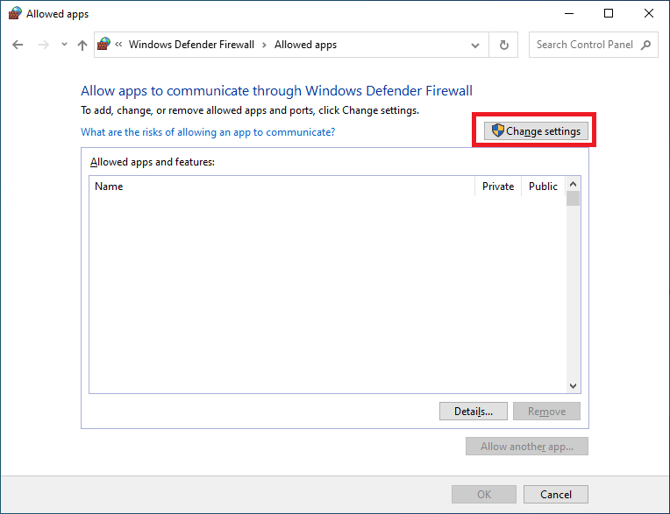The image size is (670, 514).
Task: Click Allow another app button
Action: pos(527,446)
